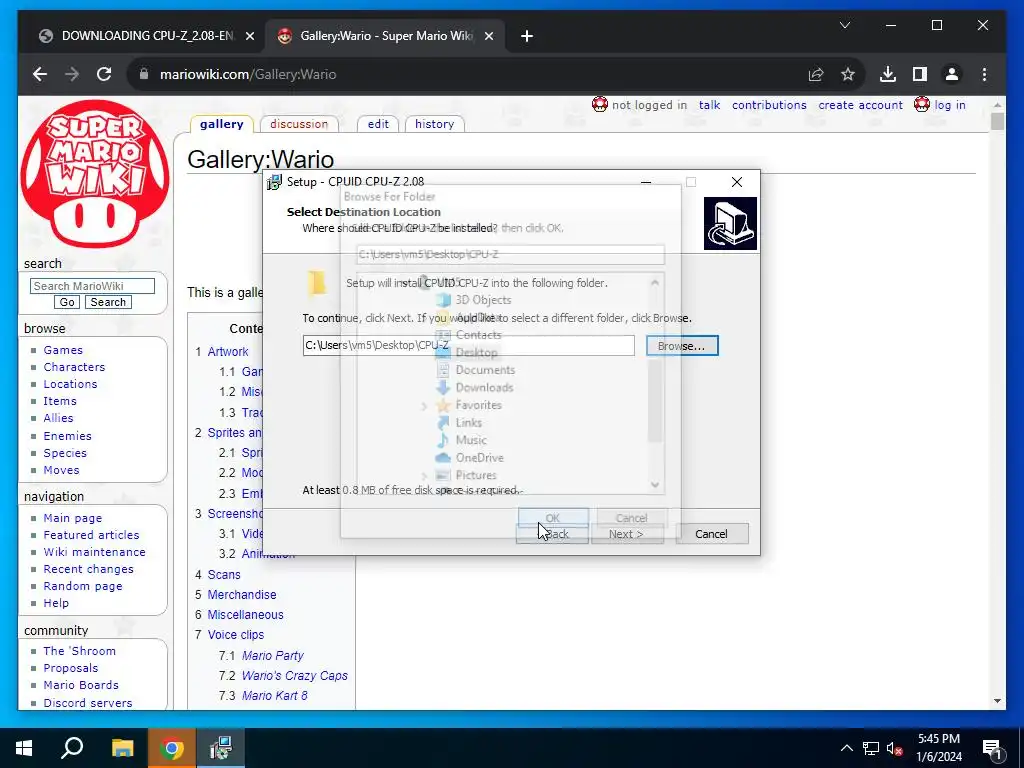Open the wiki discussion tab
This screenshot has height=768, width=1024.
[x=299, y=124]
